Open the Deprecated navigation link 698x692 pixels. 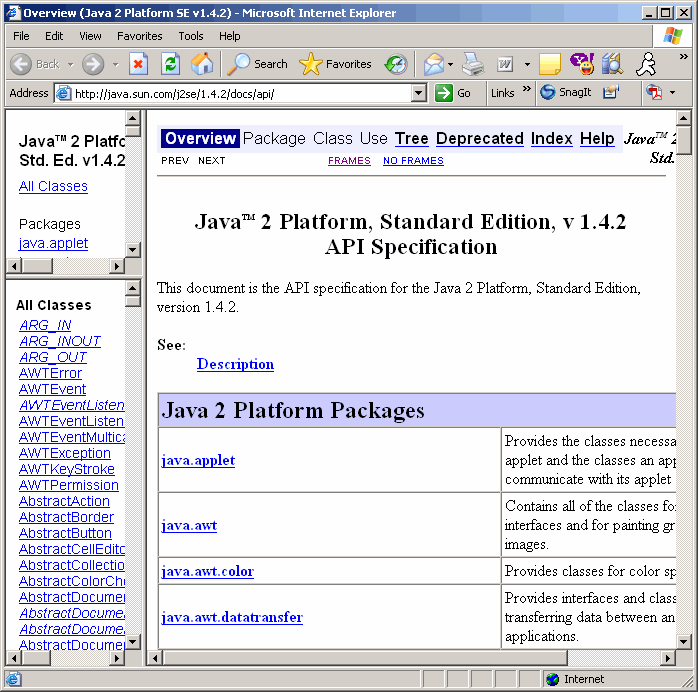(x=479, y=138)
